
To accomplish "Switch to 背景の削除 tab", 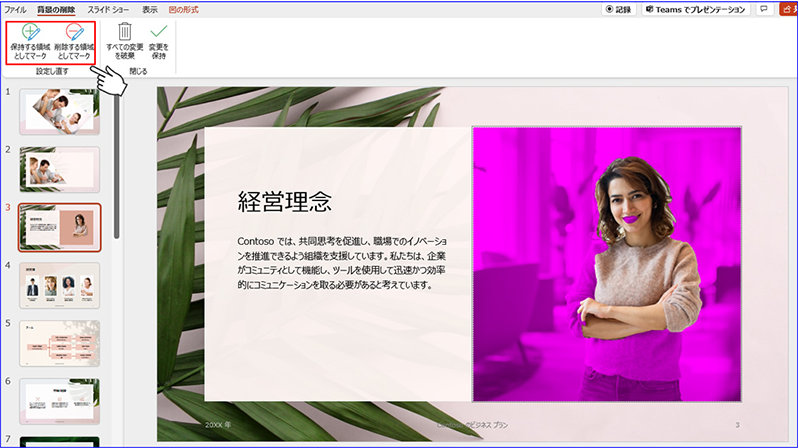I will pyautogui.click(x=56, y=9).
